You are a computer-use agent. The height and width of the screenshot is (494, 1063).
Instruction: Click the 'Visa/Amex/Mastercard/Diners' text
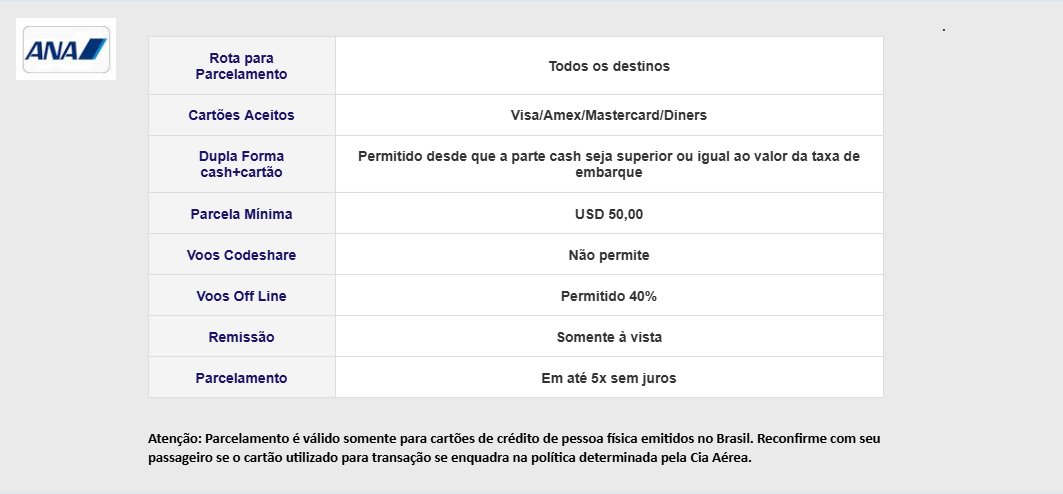coord(609,115)
